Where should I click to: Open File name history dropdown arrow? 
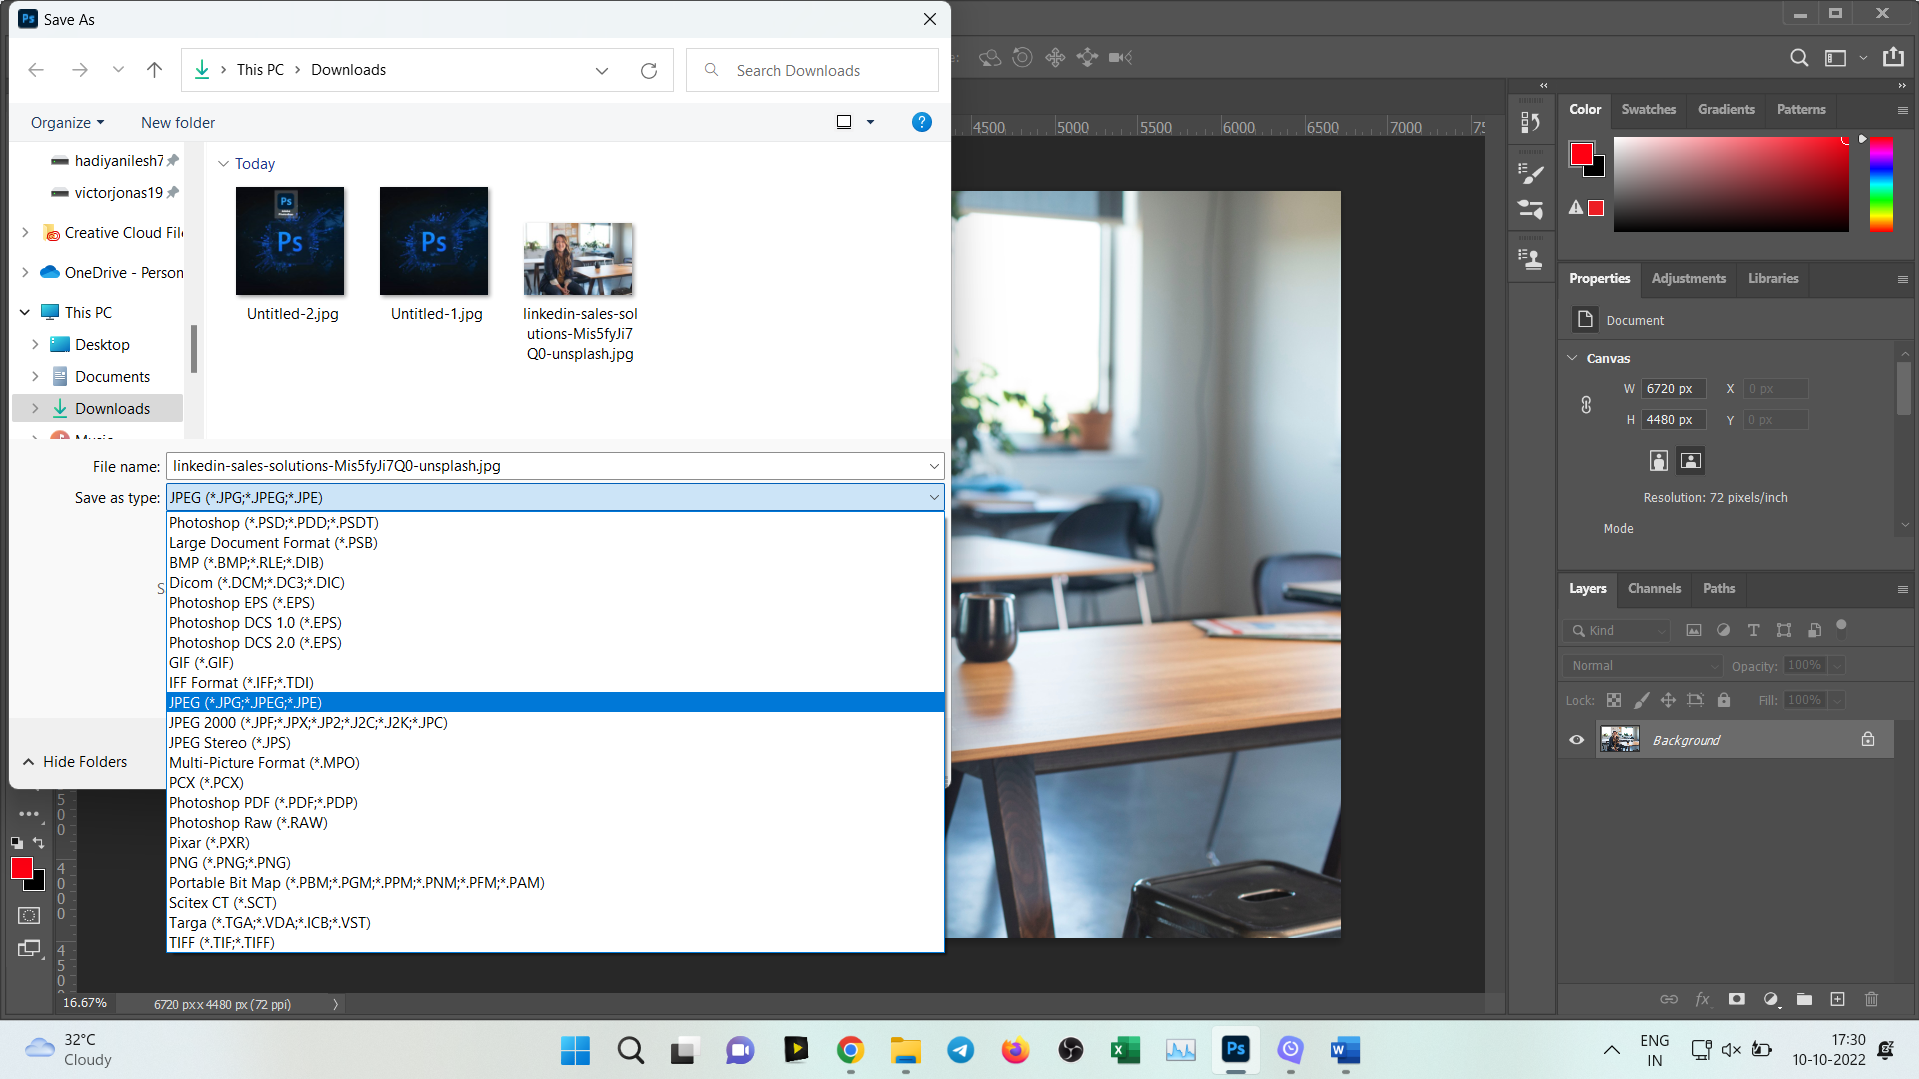[x=934, y=466]
